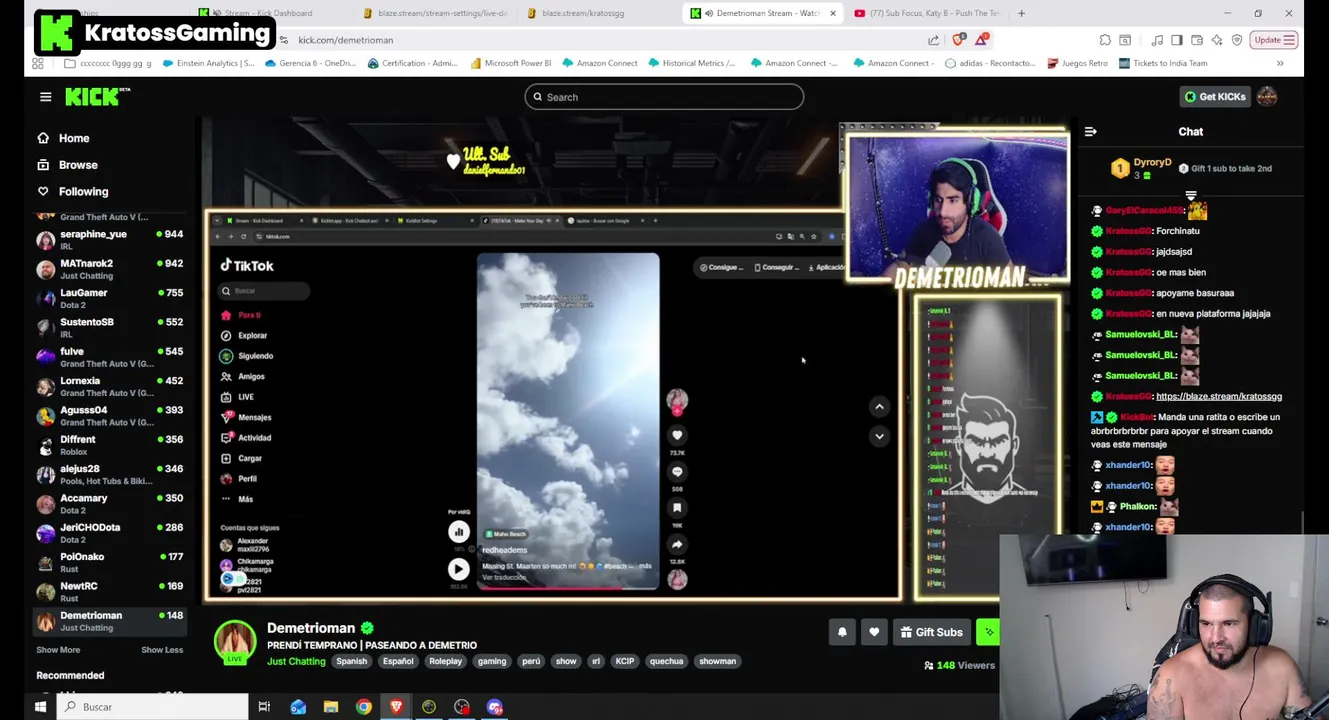Viewport: 1329px width, 720px height.
Task: Expand the bookmarks bar overflow chevron
Action: click(x=1280, y=63)
